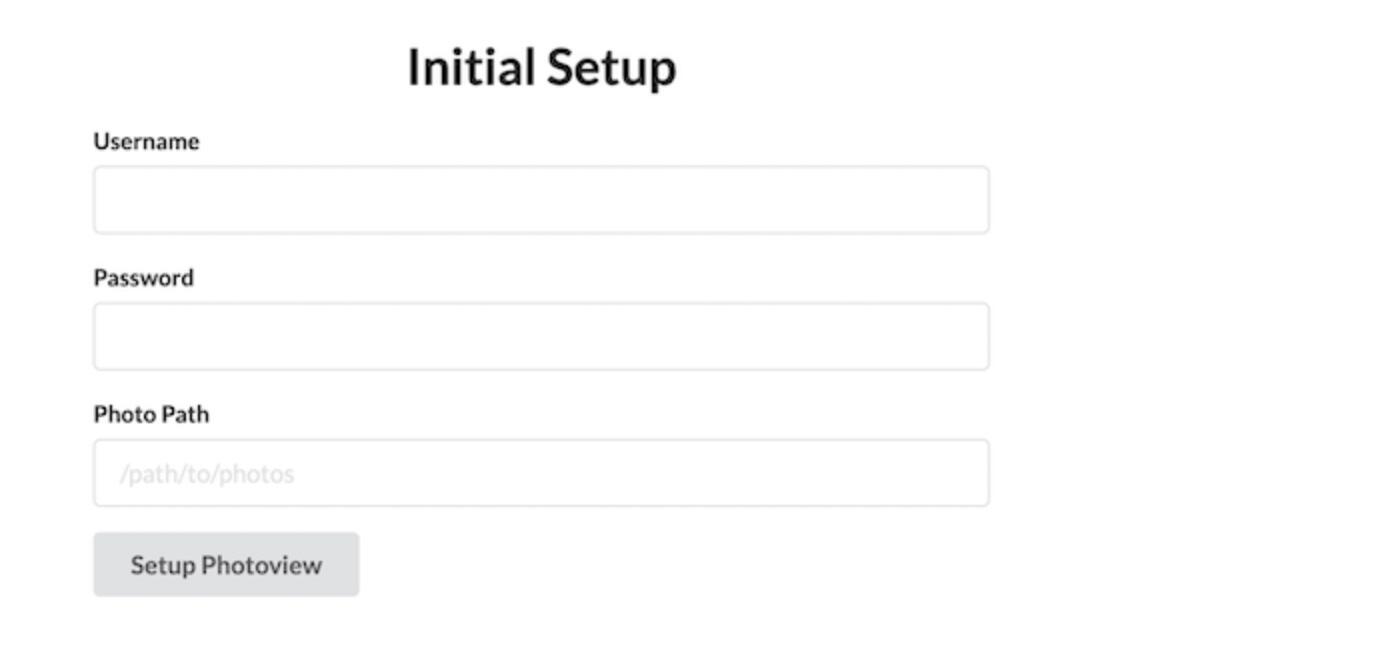
Task: Place cursor in the field under Password
Action: [541, 337]
